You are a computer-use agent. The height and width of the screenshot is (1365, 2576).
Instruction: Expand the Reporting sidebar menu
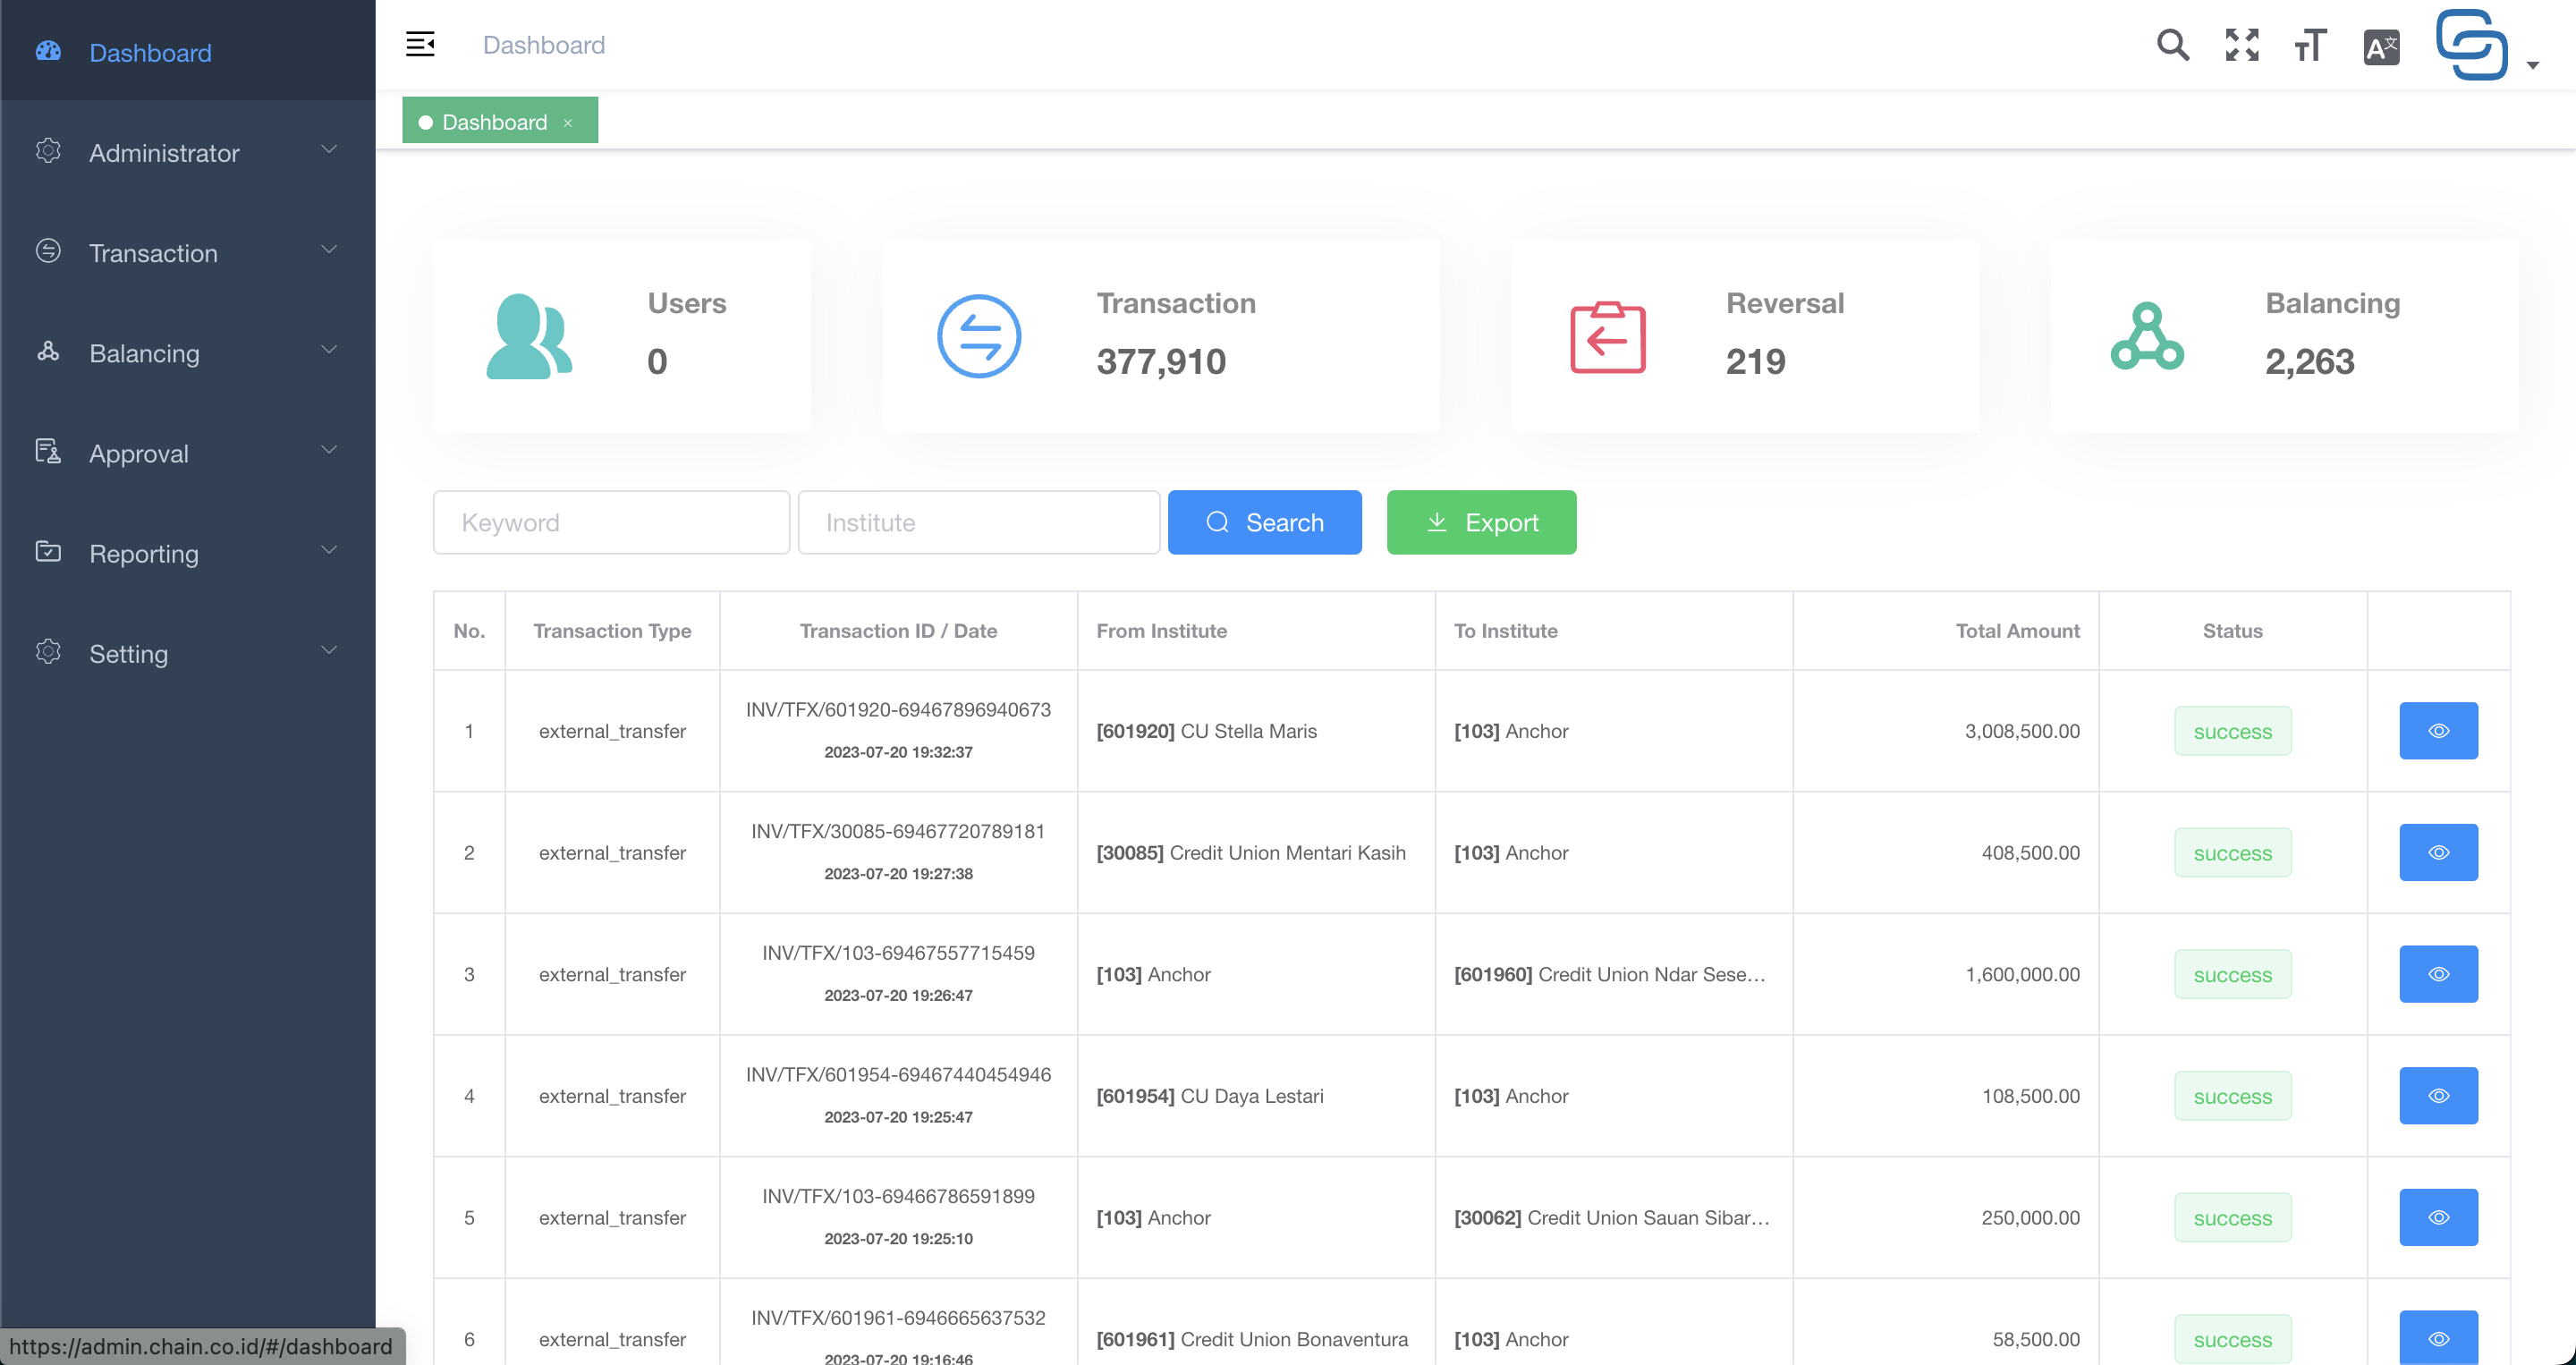point(188,553)
